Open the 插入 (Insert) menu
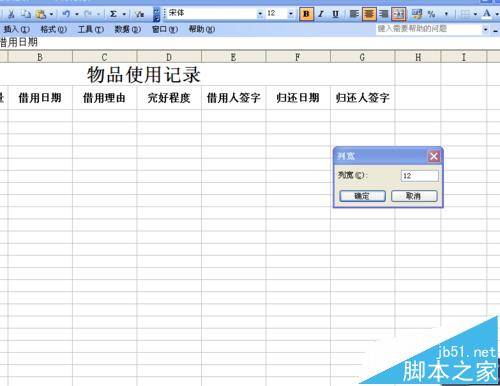Screen dimensions: 500x386 tap(16, 29)
